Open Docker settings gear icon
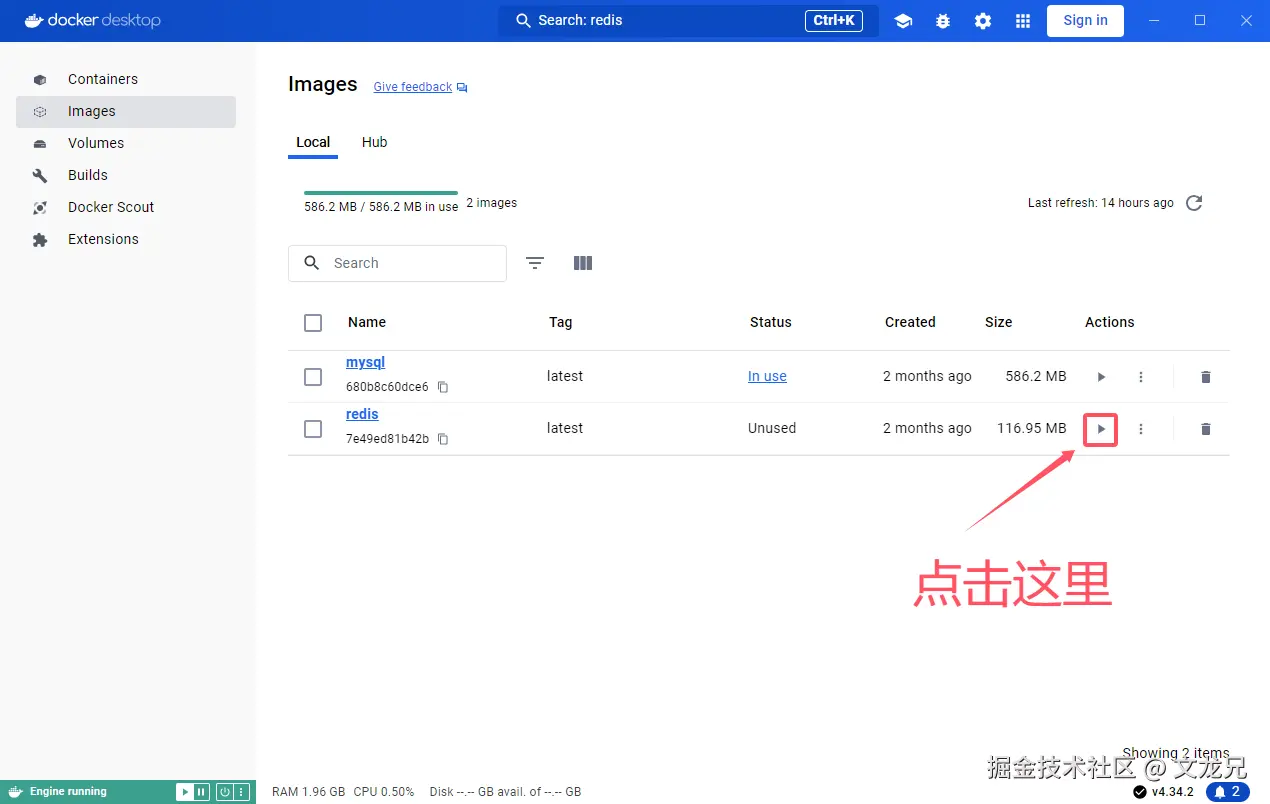The image size is (1270, 804). click(x=983, y=21)
